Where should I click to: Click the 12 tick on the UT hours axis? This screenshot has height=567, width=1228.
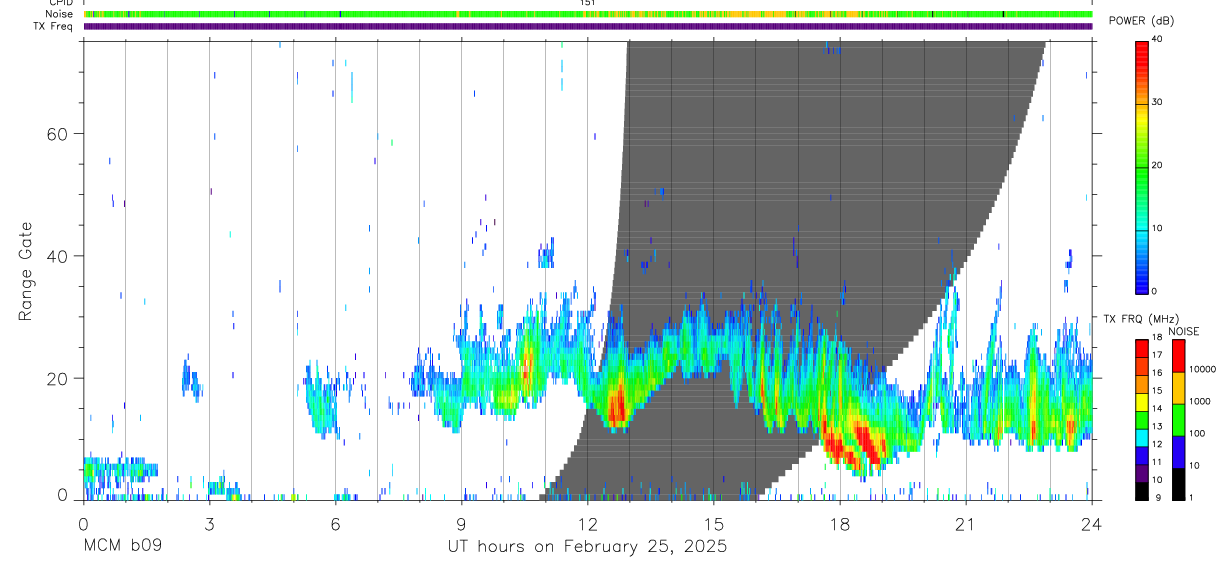(587, 524)
